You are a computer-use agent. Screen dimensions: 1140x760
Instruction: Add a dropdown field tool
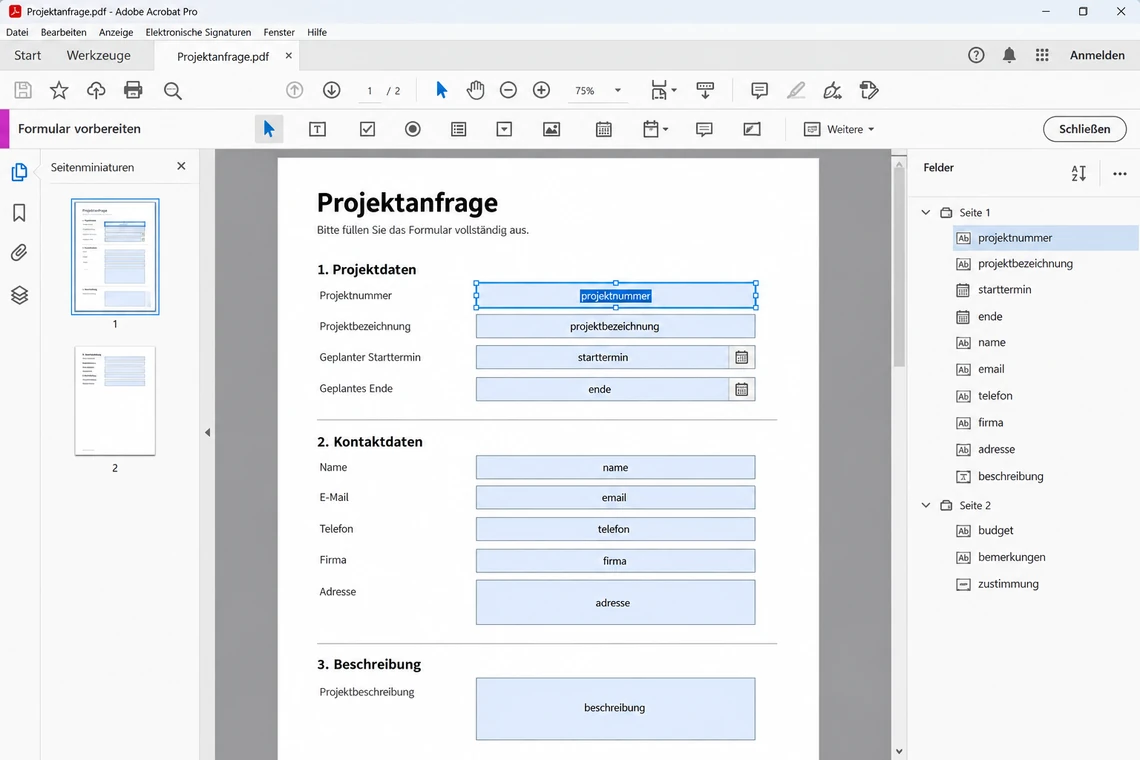coord(504,129)
